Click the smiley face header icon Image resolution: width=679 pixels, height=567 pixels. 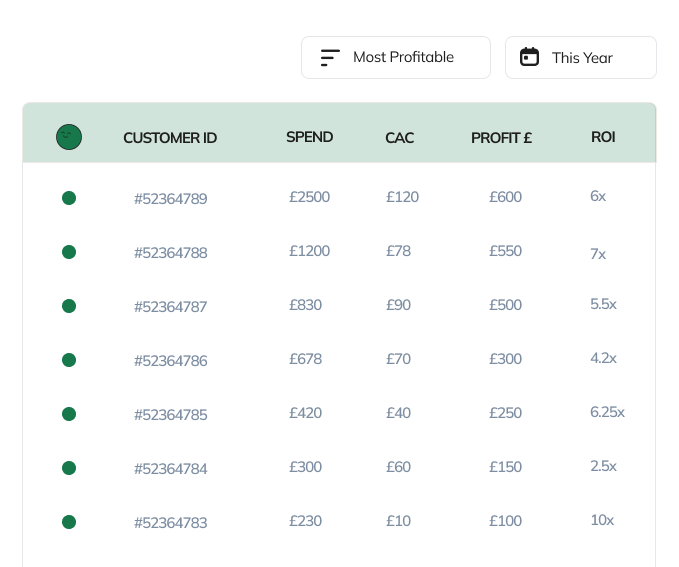point(69,137)
